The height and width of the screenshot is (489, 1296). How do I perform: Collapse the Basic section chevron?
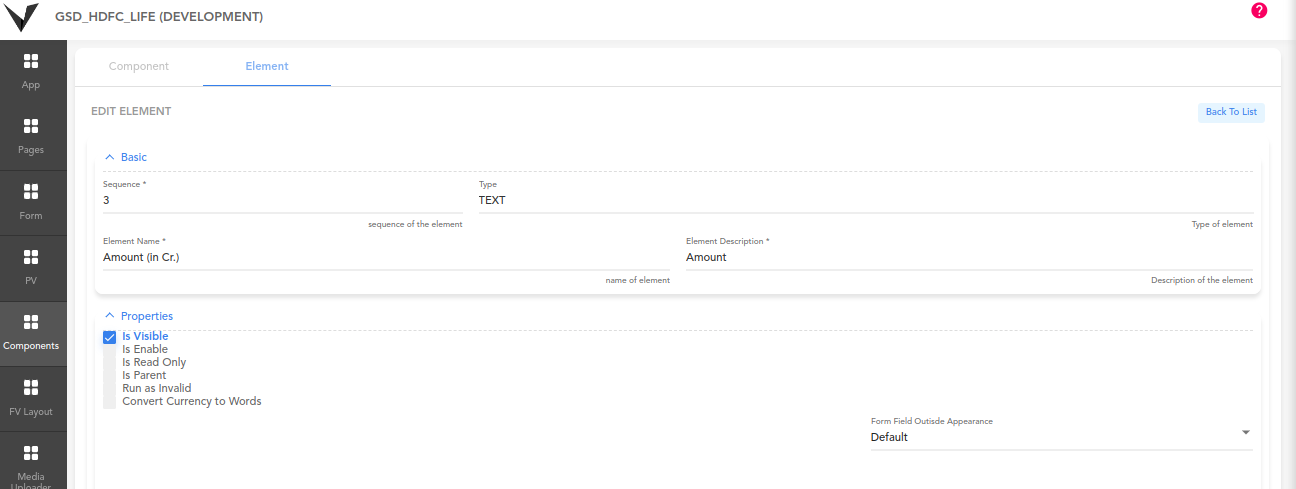[x=110, y=157]
